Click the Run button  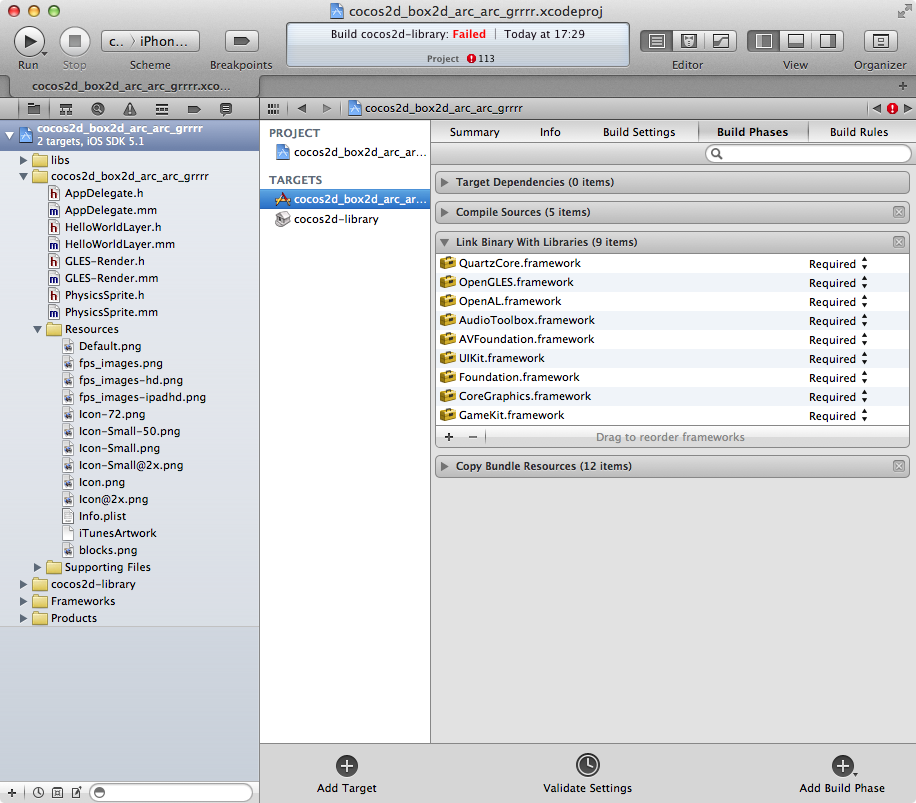coord(29,41)
